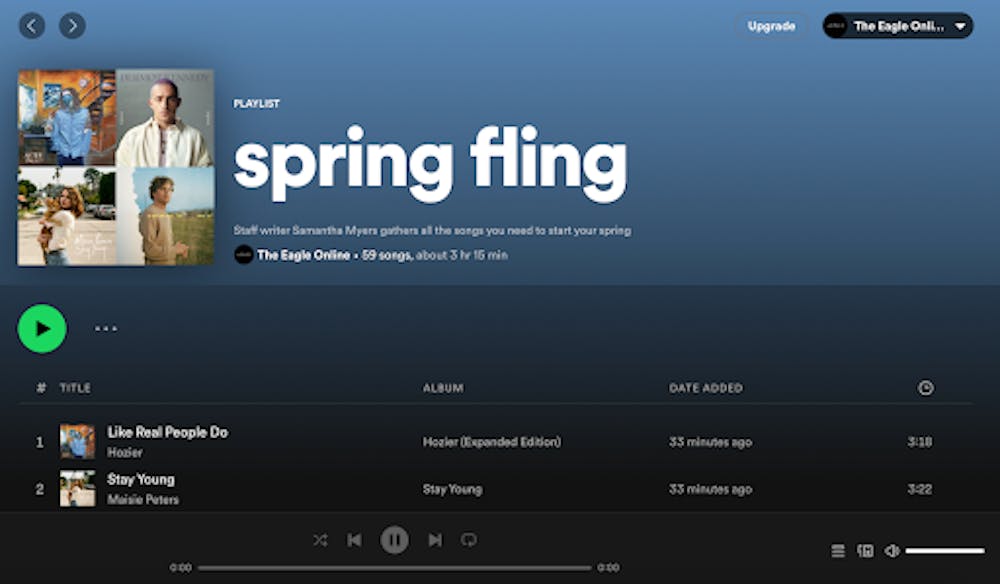Mute the volume using the speaker icon
Viewport: 1000px width, 584px height.
(x=892, y=551)
